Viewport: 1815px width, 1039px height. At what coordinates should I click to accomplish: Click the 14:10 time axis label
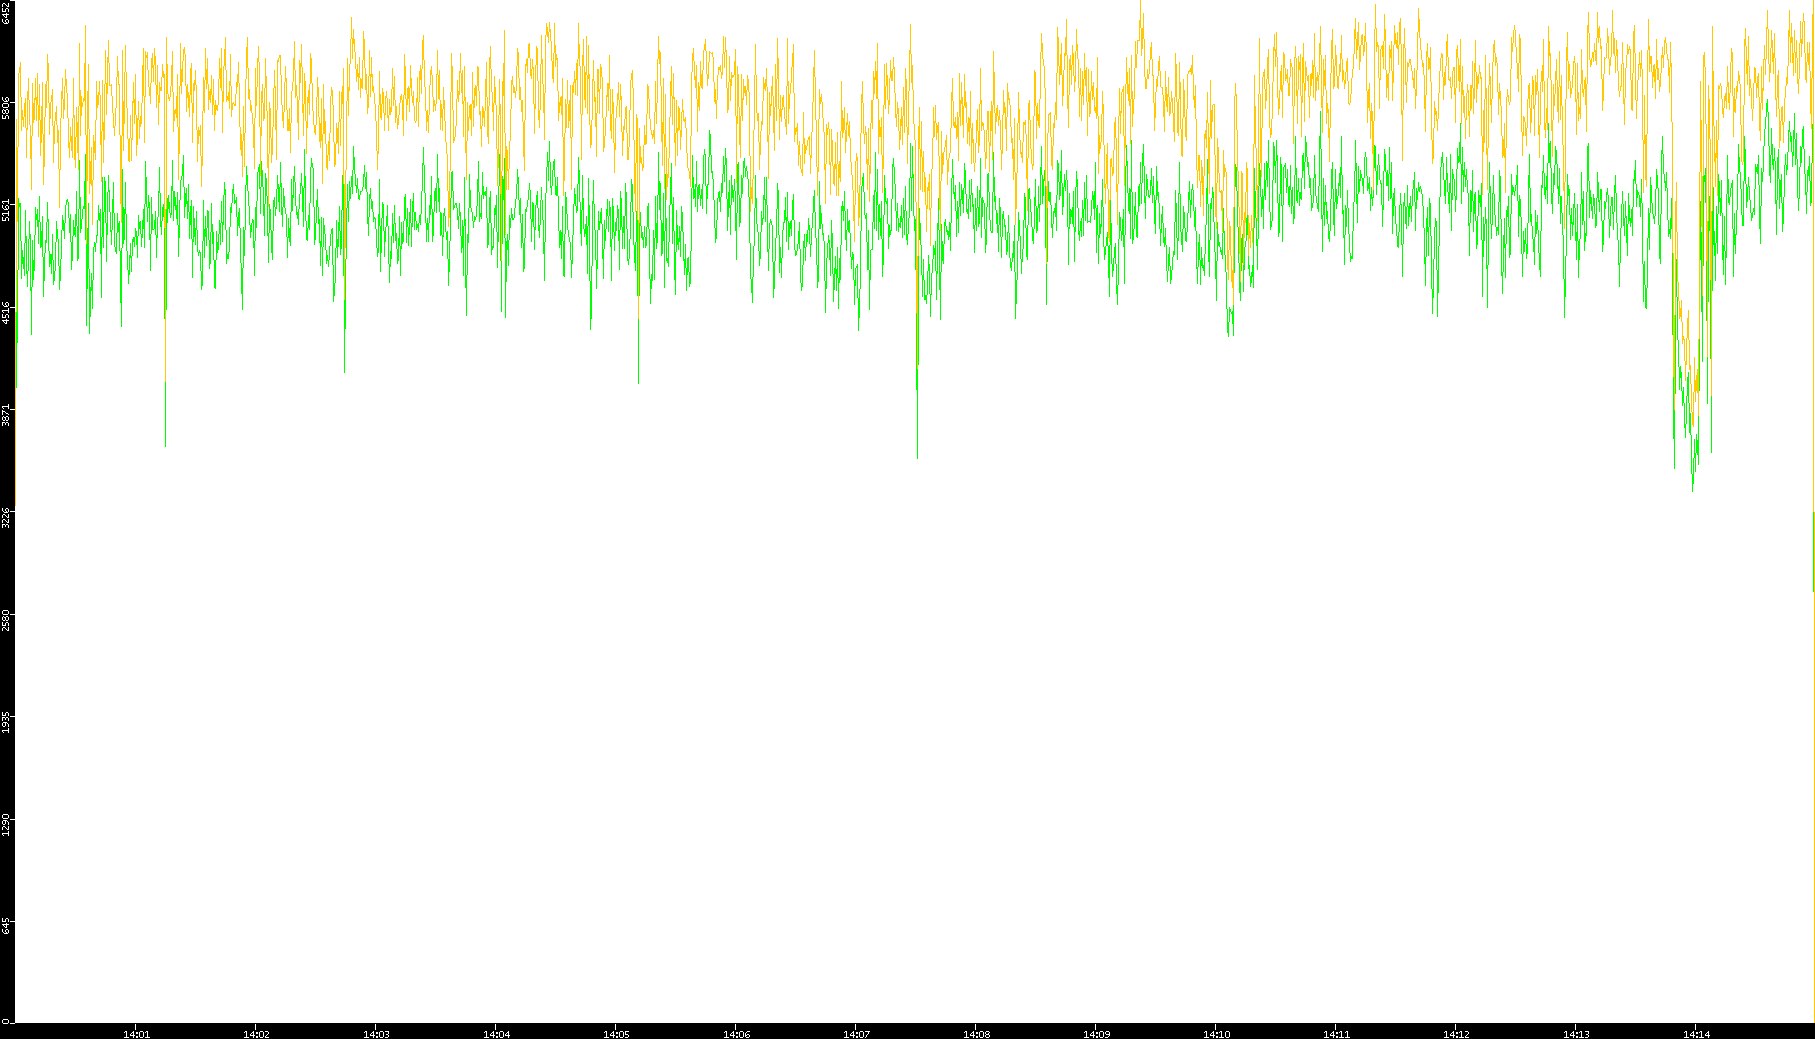(1216, 1034)
